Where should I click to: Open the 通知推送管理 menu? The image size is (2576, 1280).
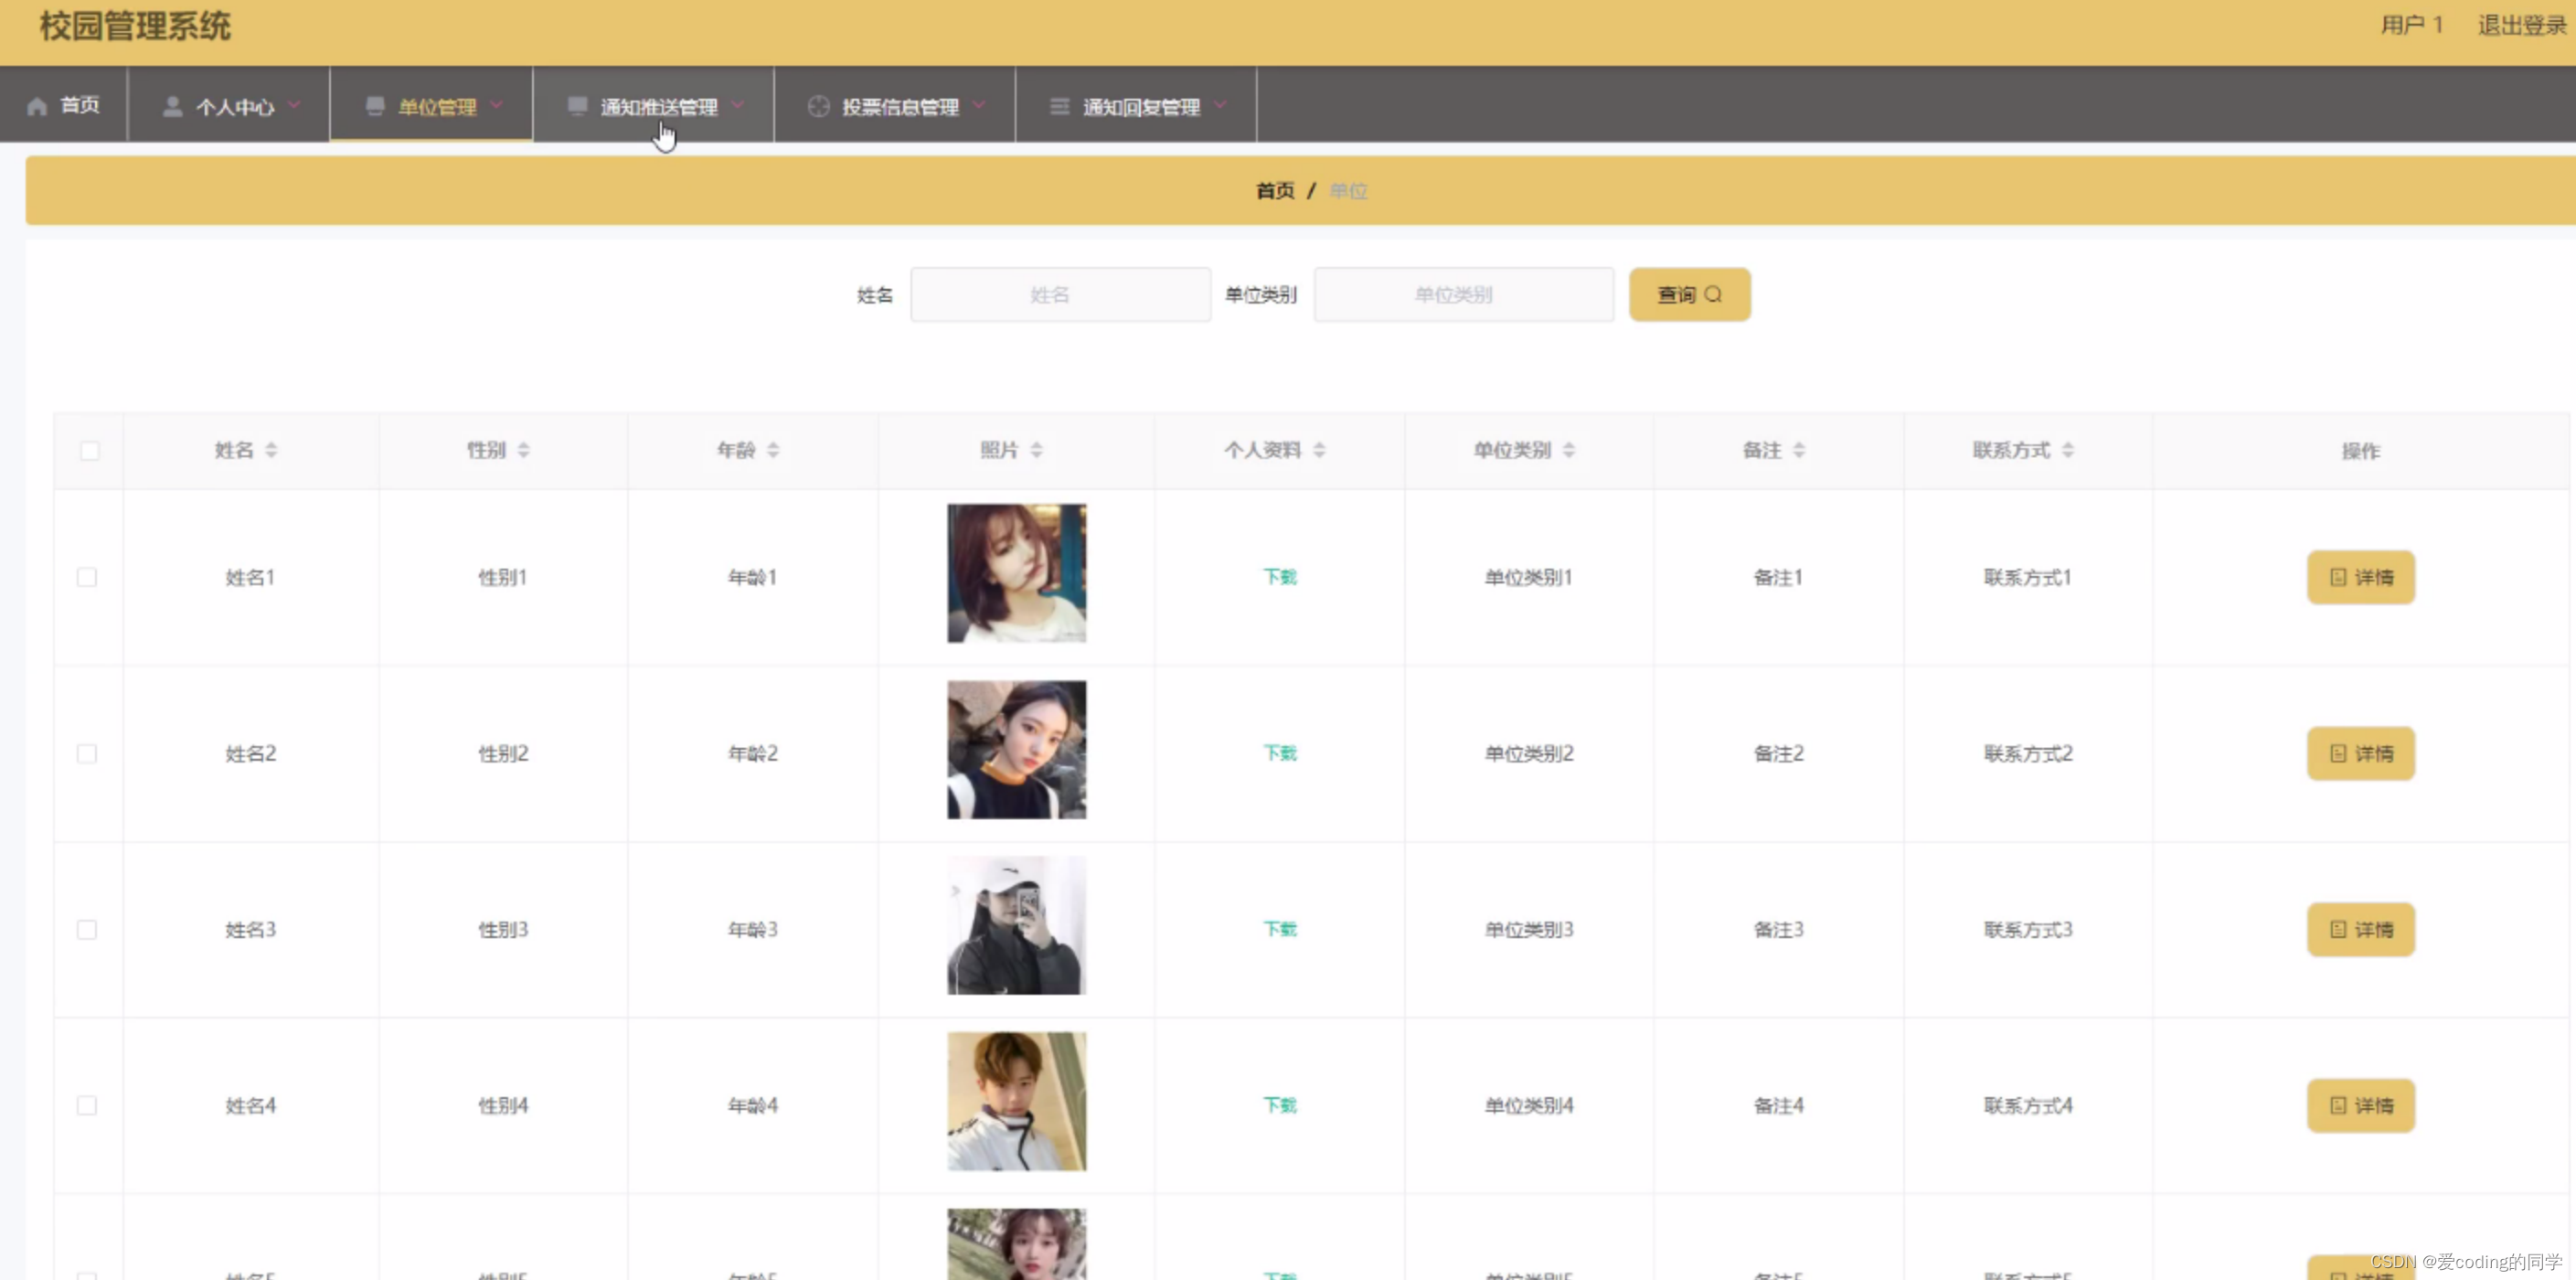[x=658, y=106]
